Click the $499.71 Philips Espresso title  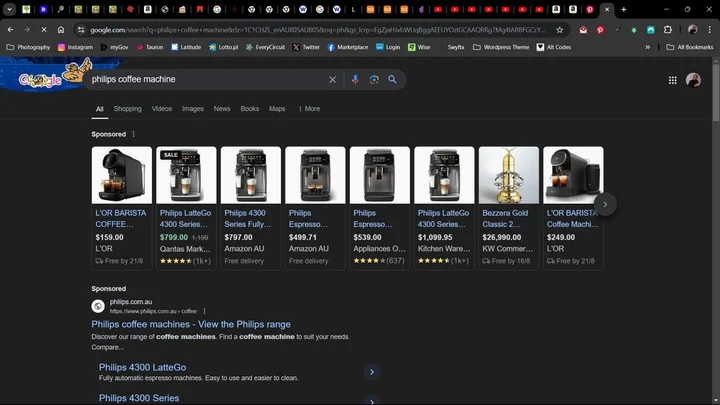308,219
